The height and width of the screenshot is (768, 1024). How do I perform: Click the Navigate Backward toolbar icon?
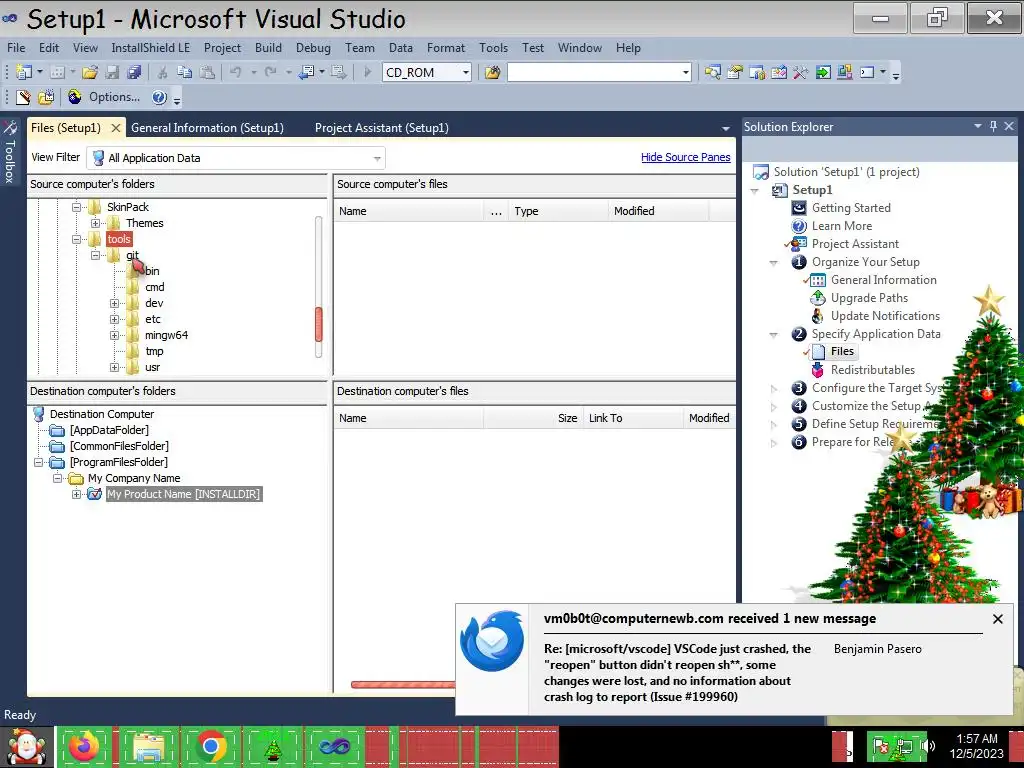point(306,72)
